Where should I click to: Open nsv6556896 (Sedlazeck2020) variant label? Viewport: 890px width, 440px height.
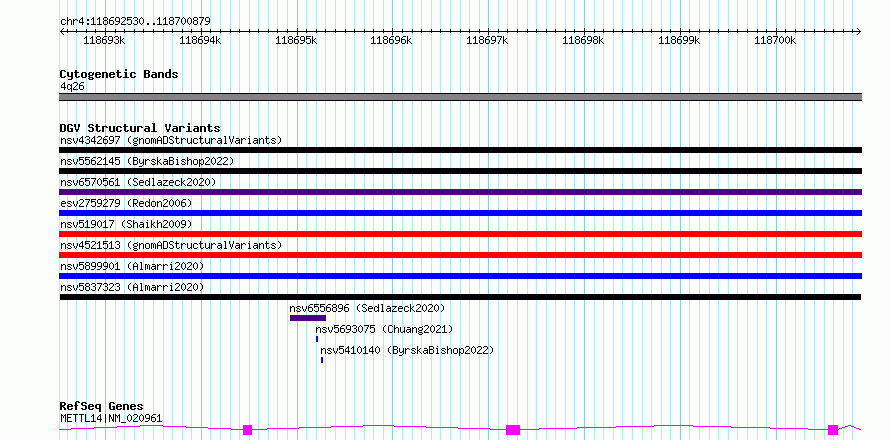pyautogui.click(x=367, y=308)
